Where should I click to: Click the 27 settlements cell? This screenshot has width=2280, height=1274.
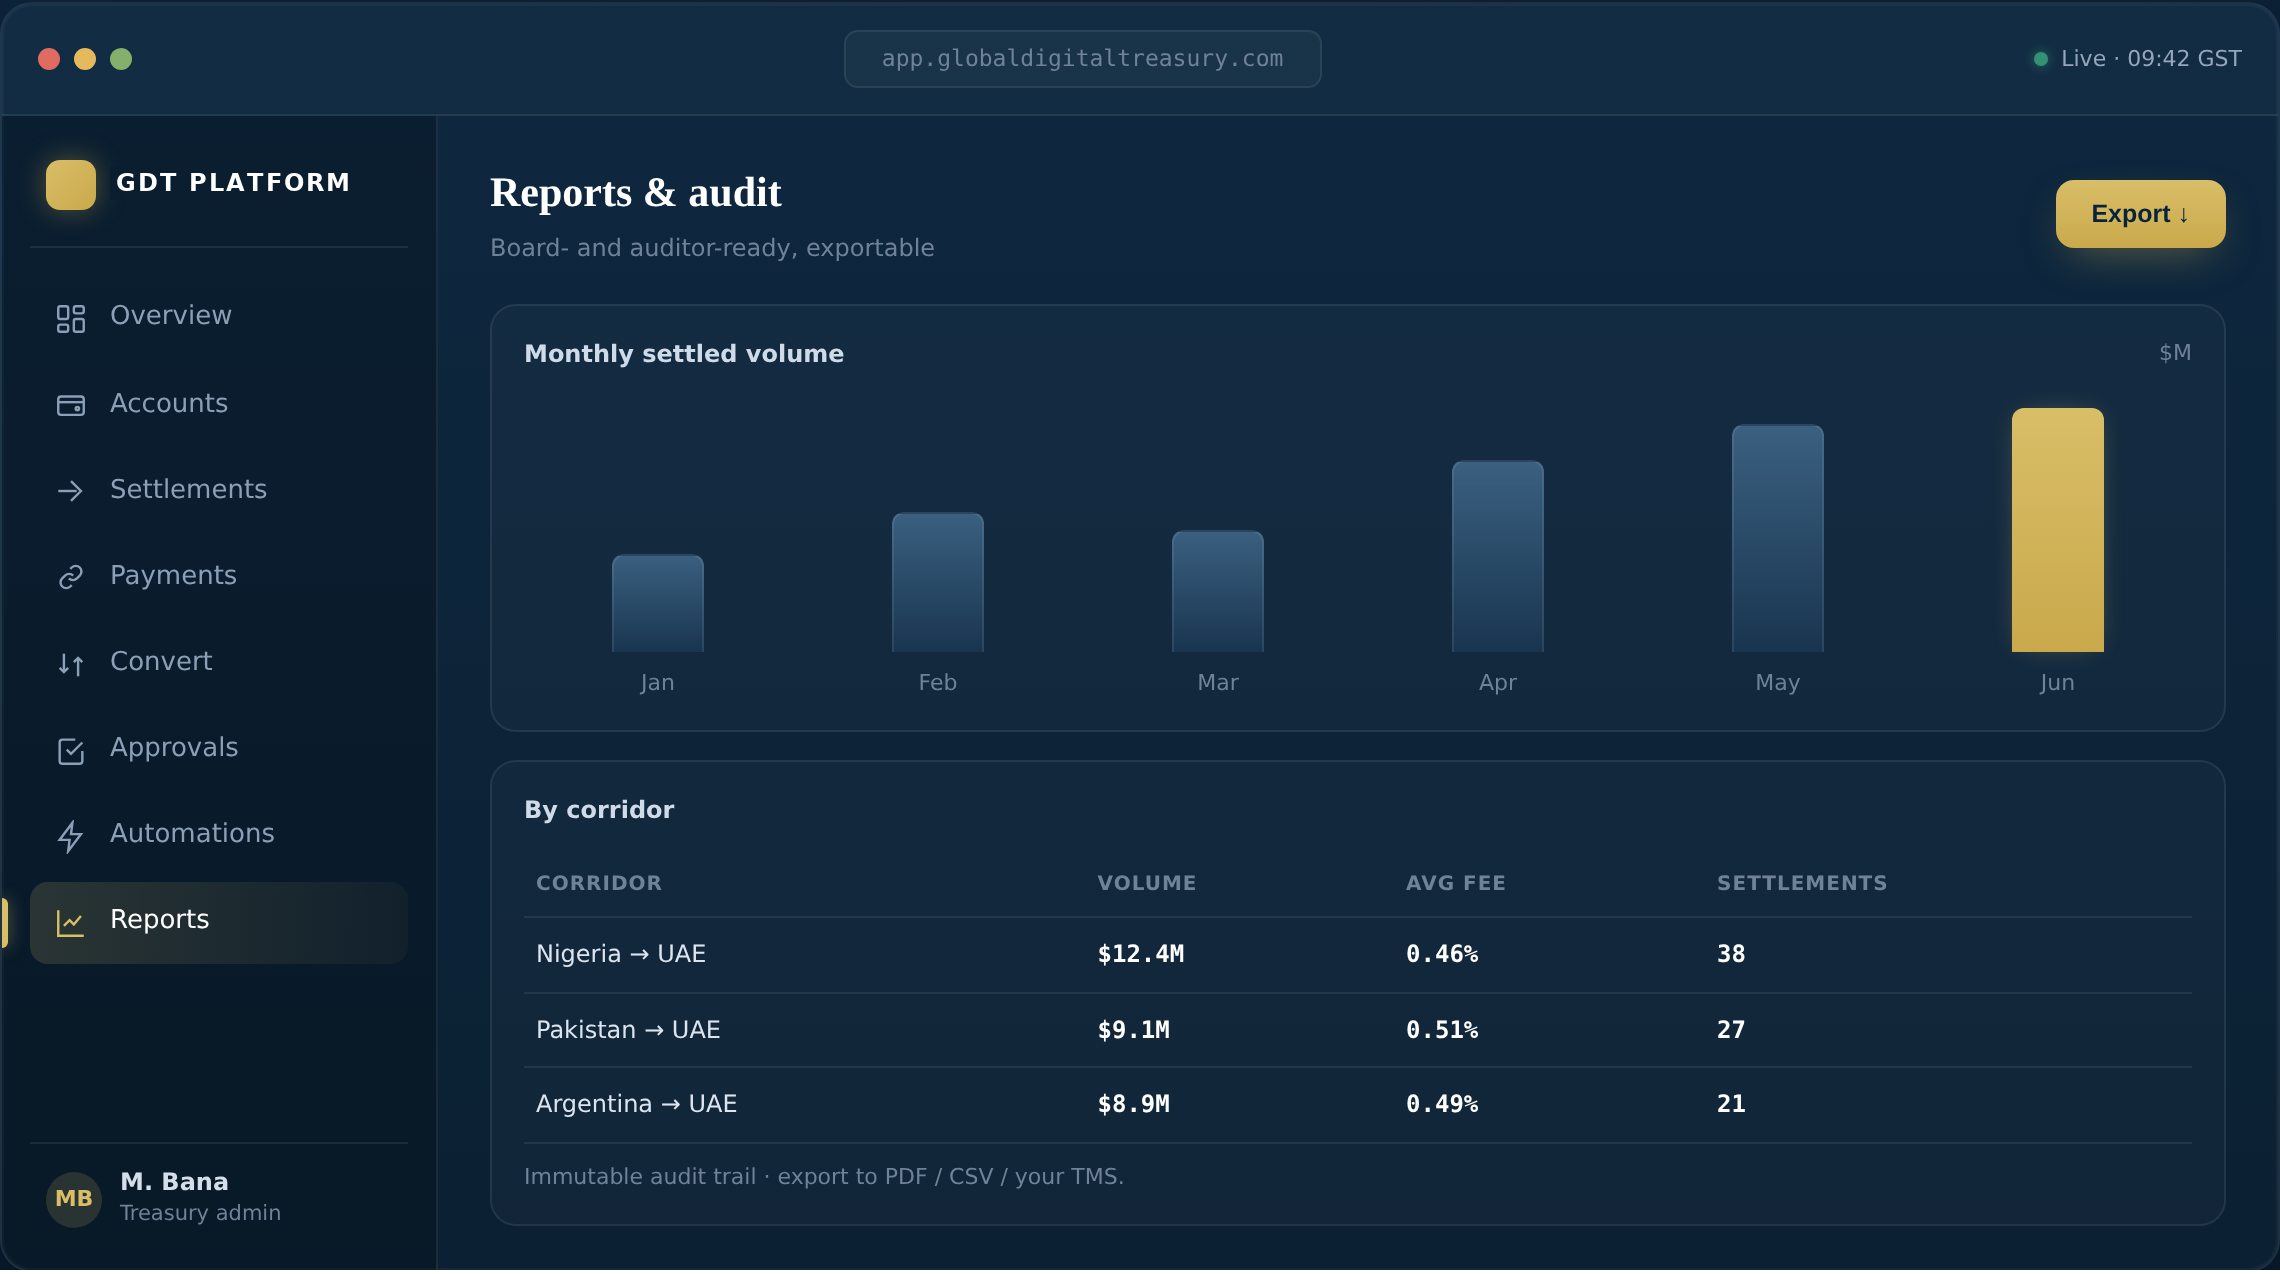(x=1731, y=1030)
